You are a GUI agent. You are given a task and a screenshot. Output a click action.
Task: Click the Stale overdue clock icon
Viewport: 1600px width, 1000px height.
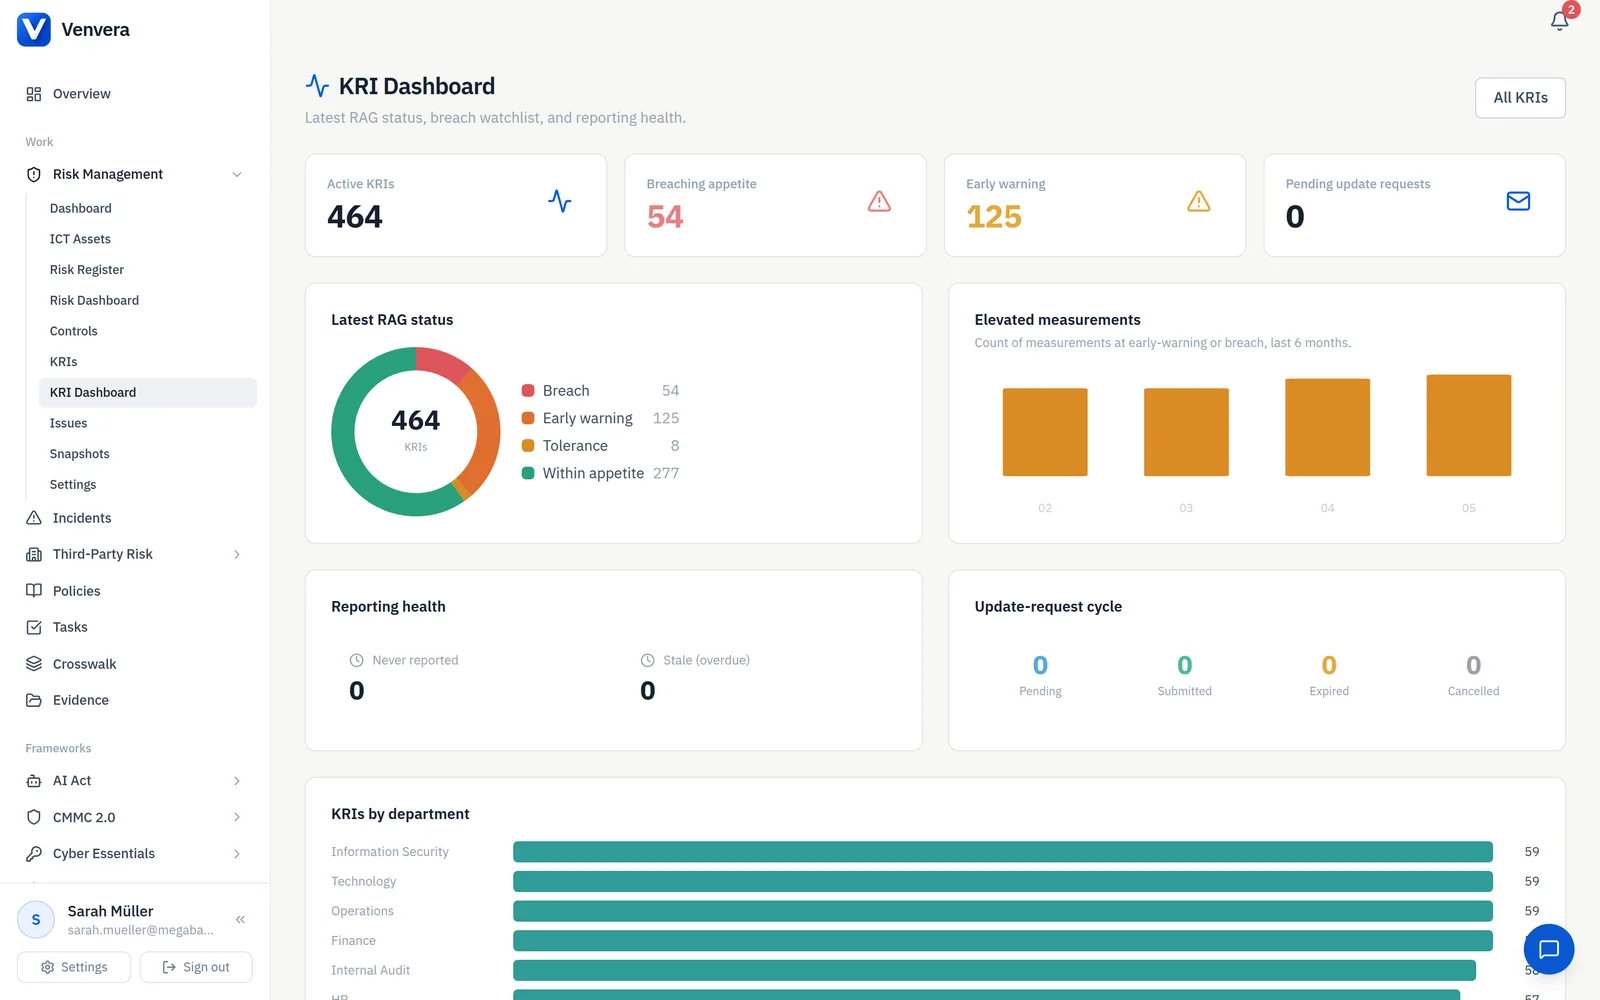(647, 660)
